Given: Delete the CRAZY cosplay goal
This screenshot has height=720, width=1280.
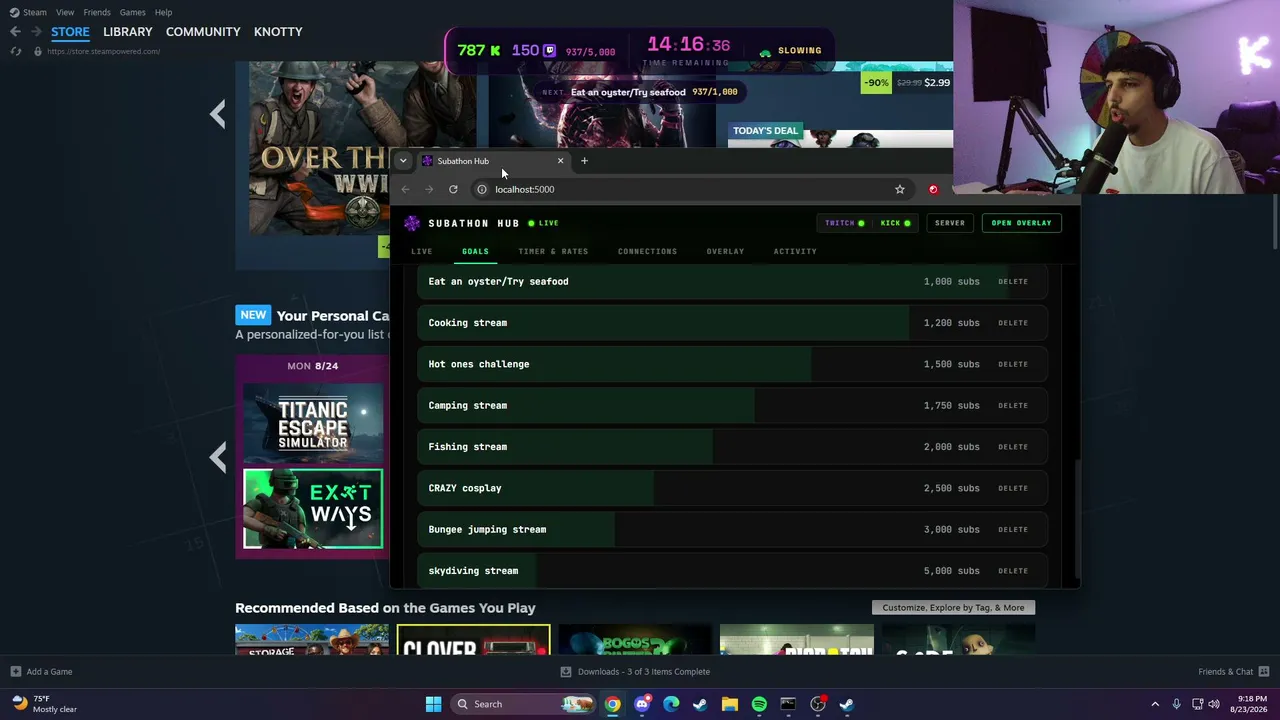Looking at the screenshot, I should pyautogui.click(x=1013, y=488).
